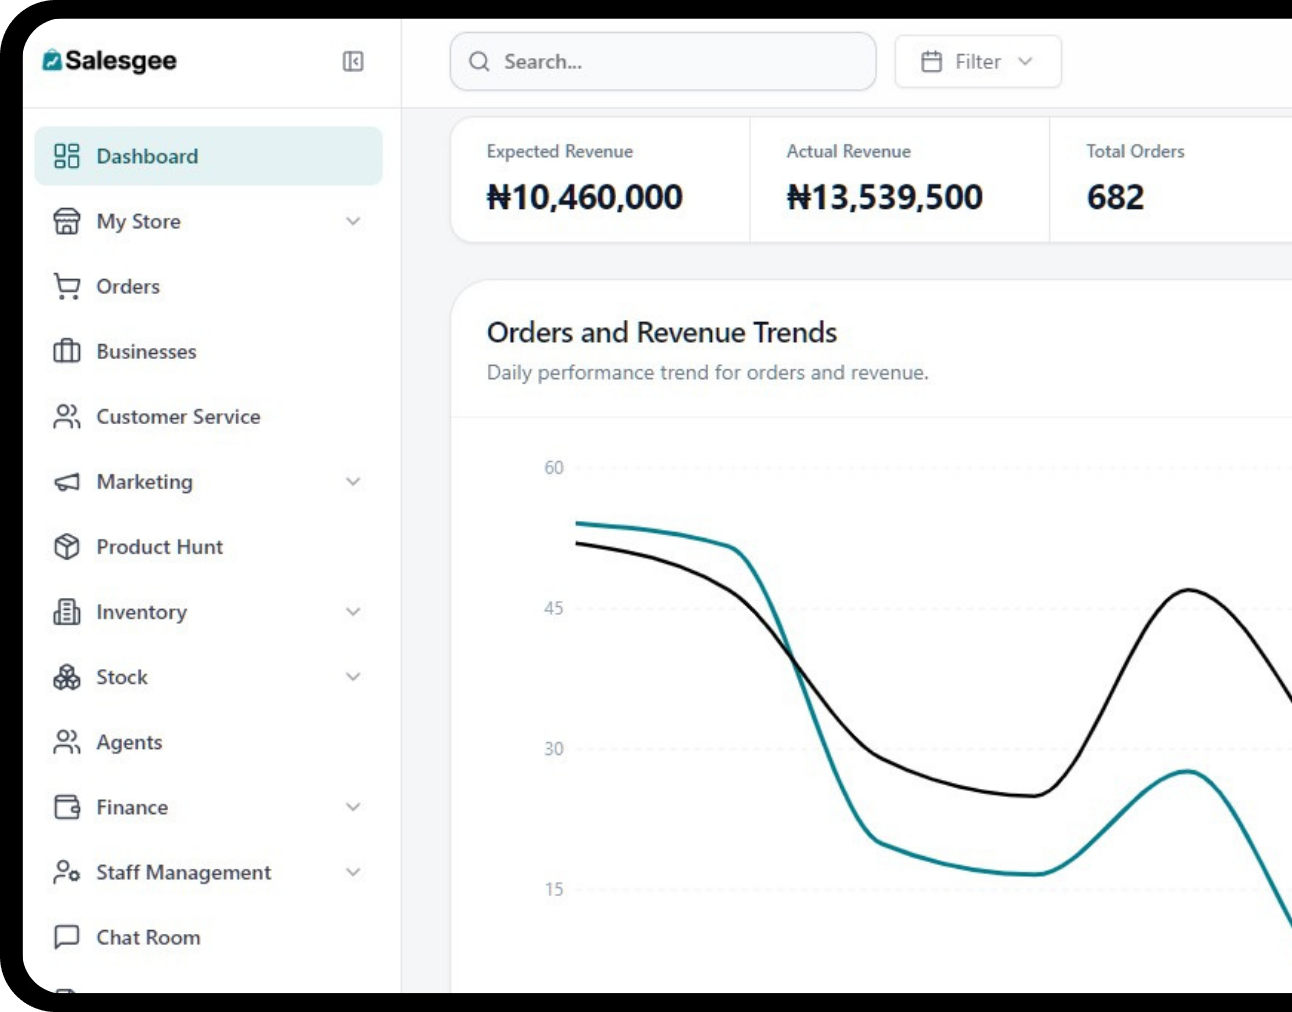Viewport: 1292px width, 1012px height.
Task: Click the Agents users icon
Action: pyautogui.click(x=67, y=742)
